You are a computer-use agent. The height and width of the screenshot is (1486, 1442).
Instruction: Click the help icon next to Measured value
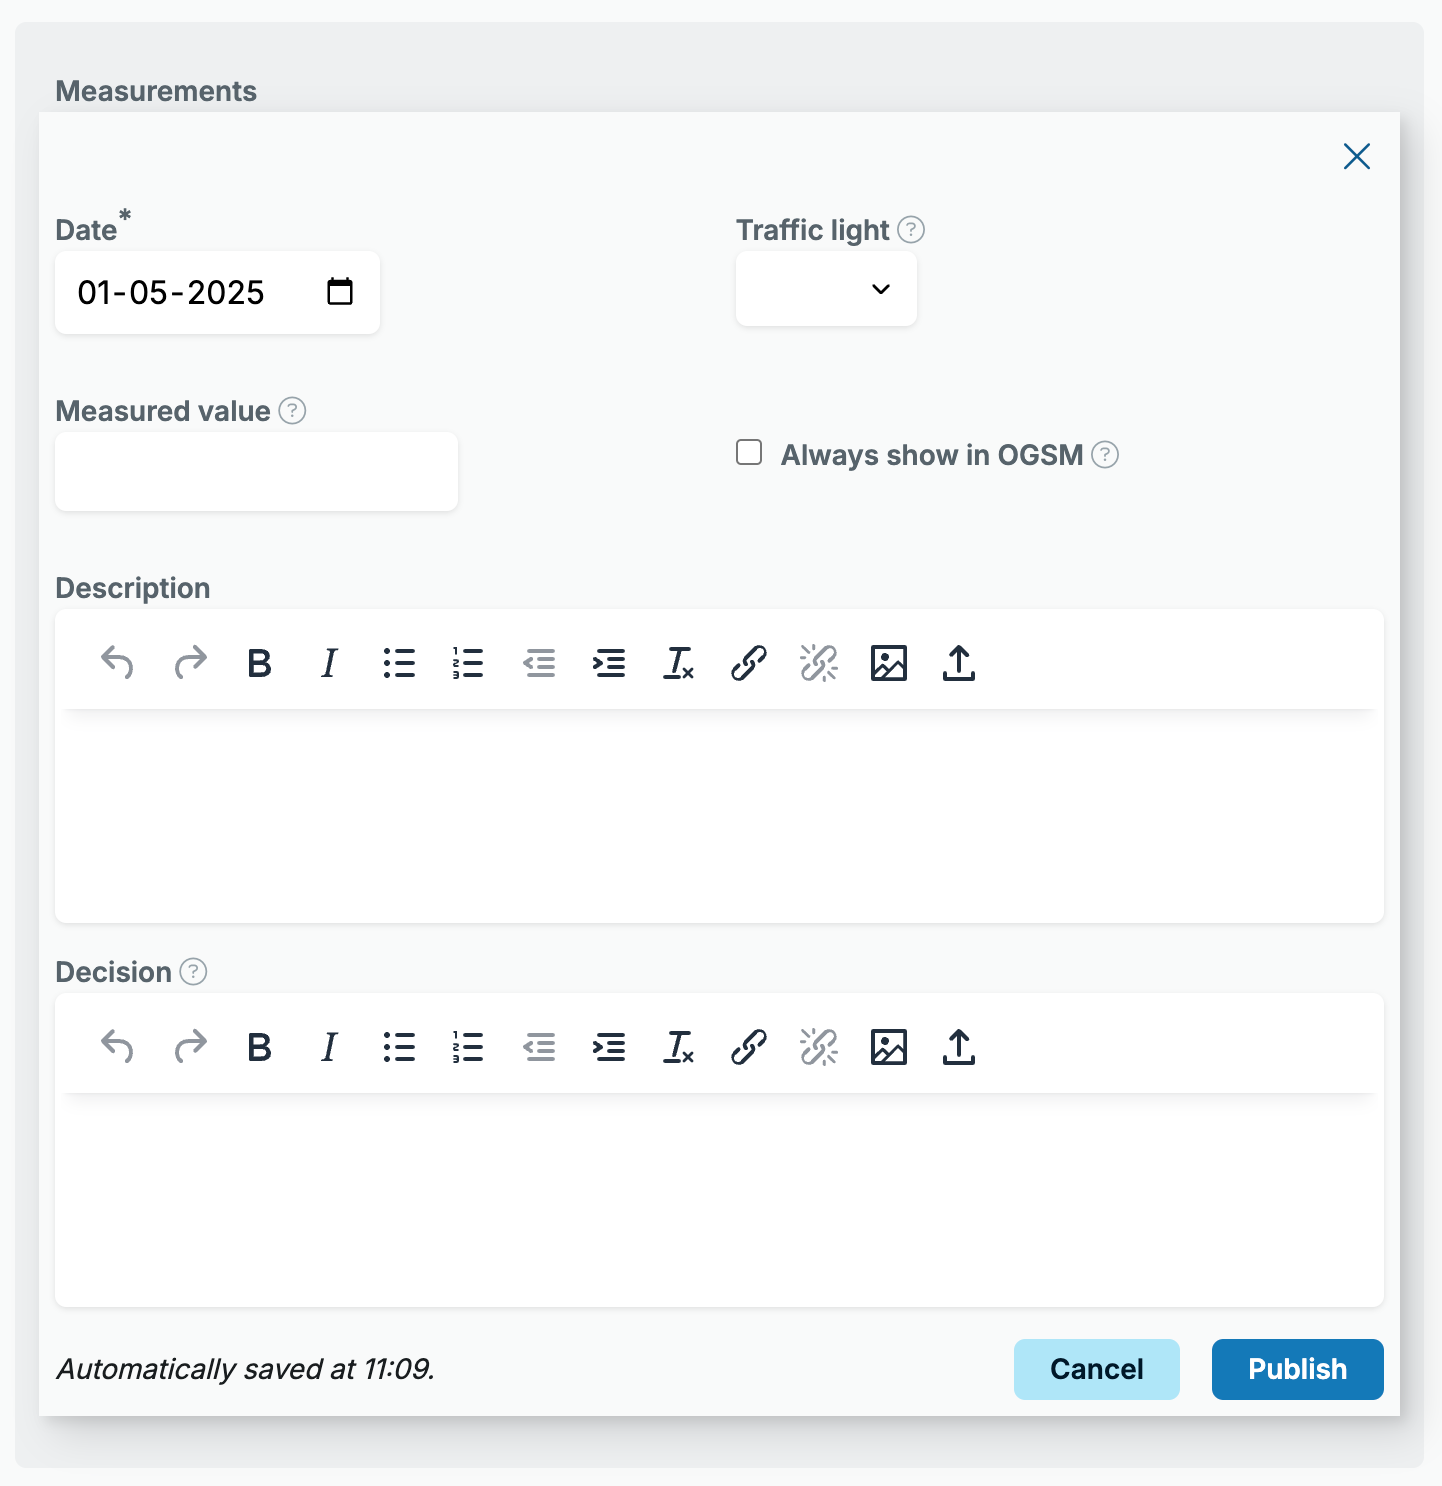click(x=292, y=411)
